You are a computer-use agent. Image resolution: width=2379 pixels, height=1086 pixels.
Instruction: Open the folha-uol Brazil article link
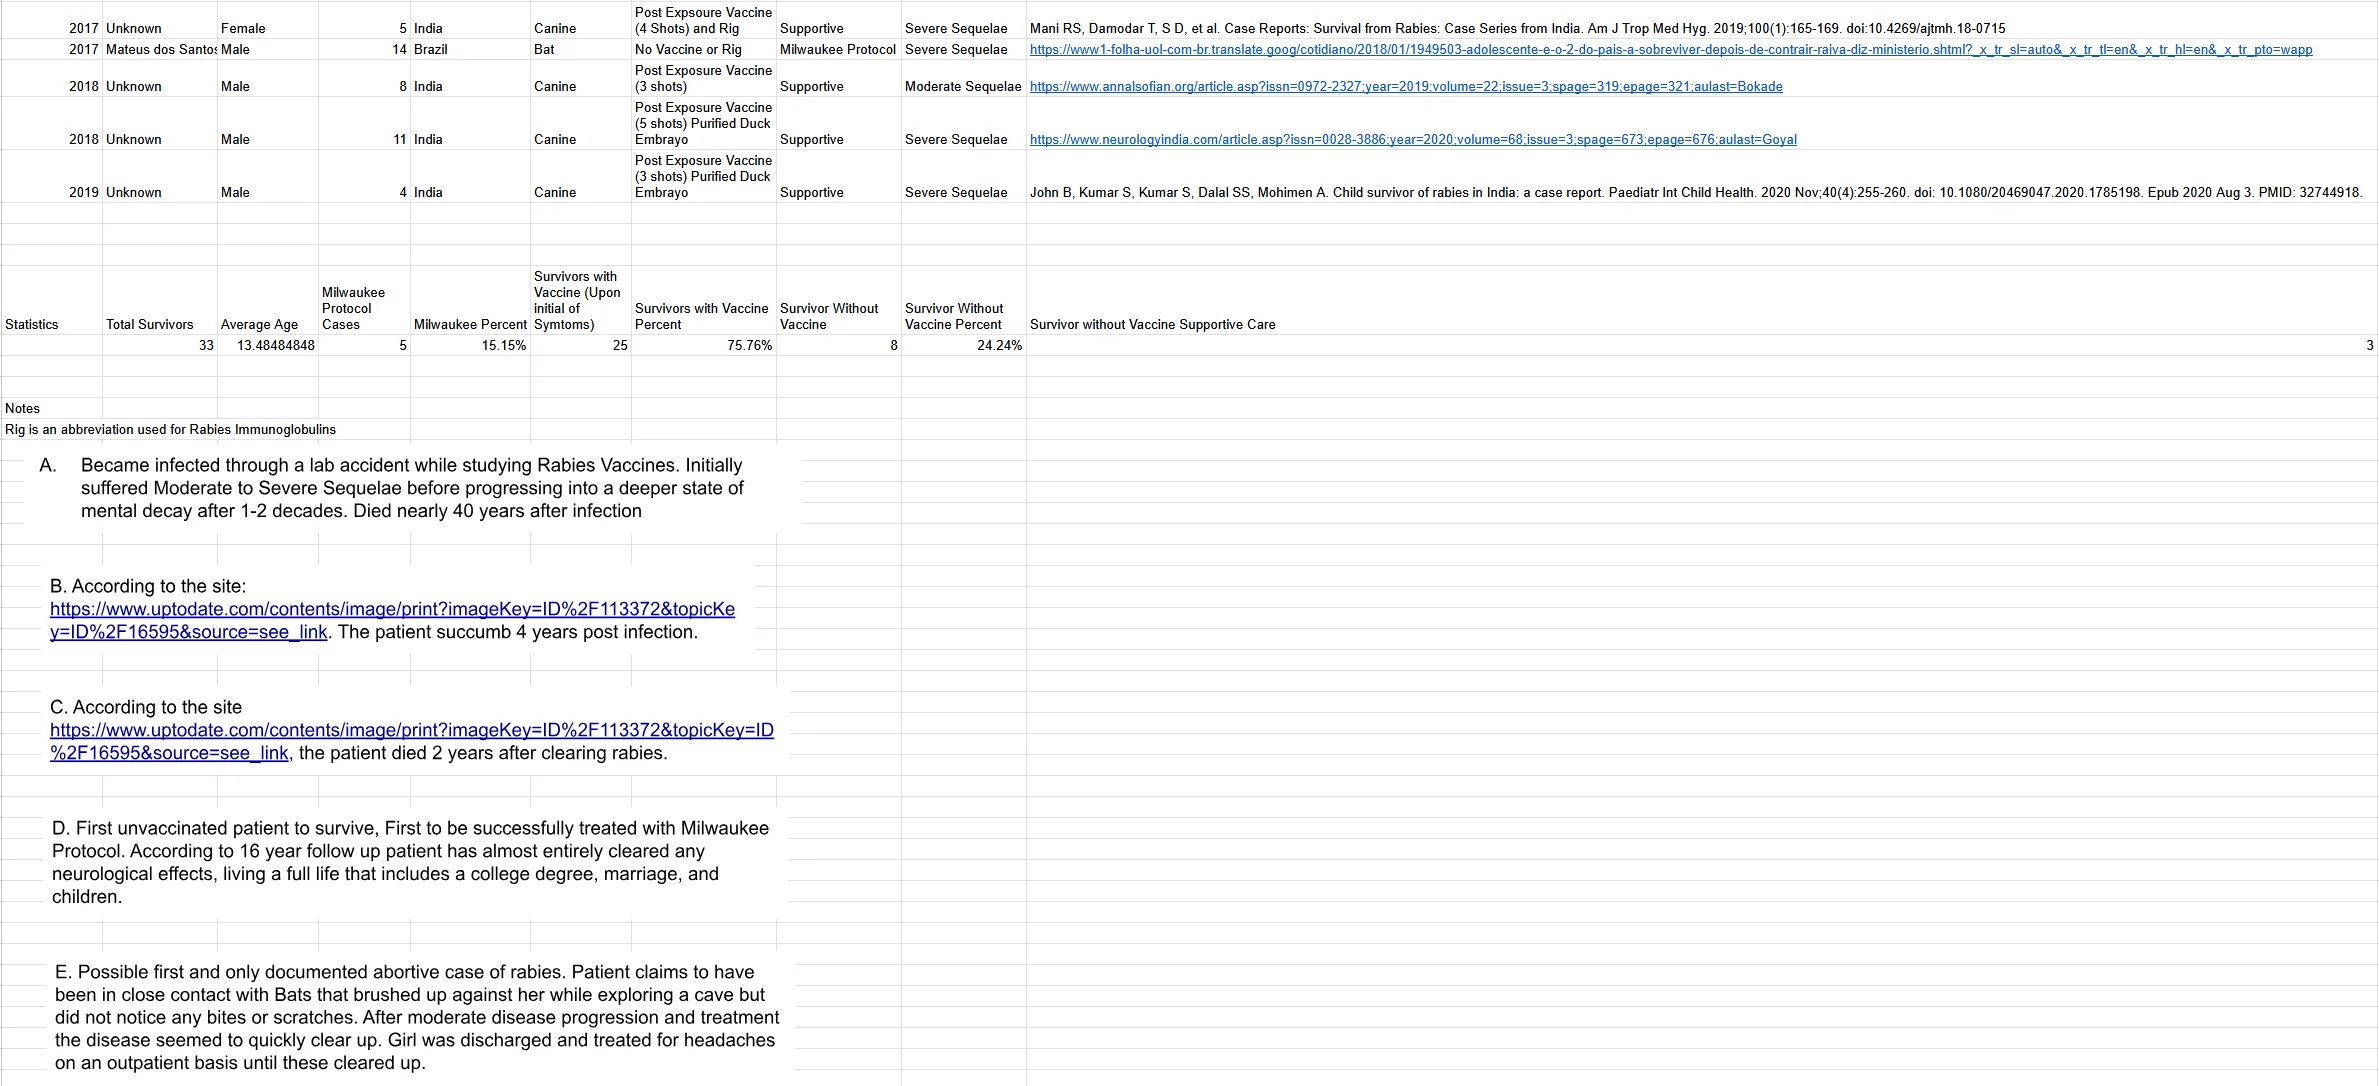1670,49
